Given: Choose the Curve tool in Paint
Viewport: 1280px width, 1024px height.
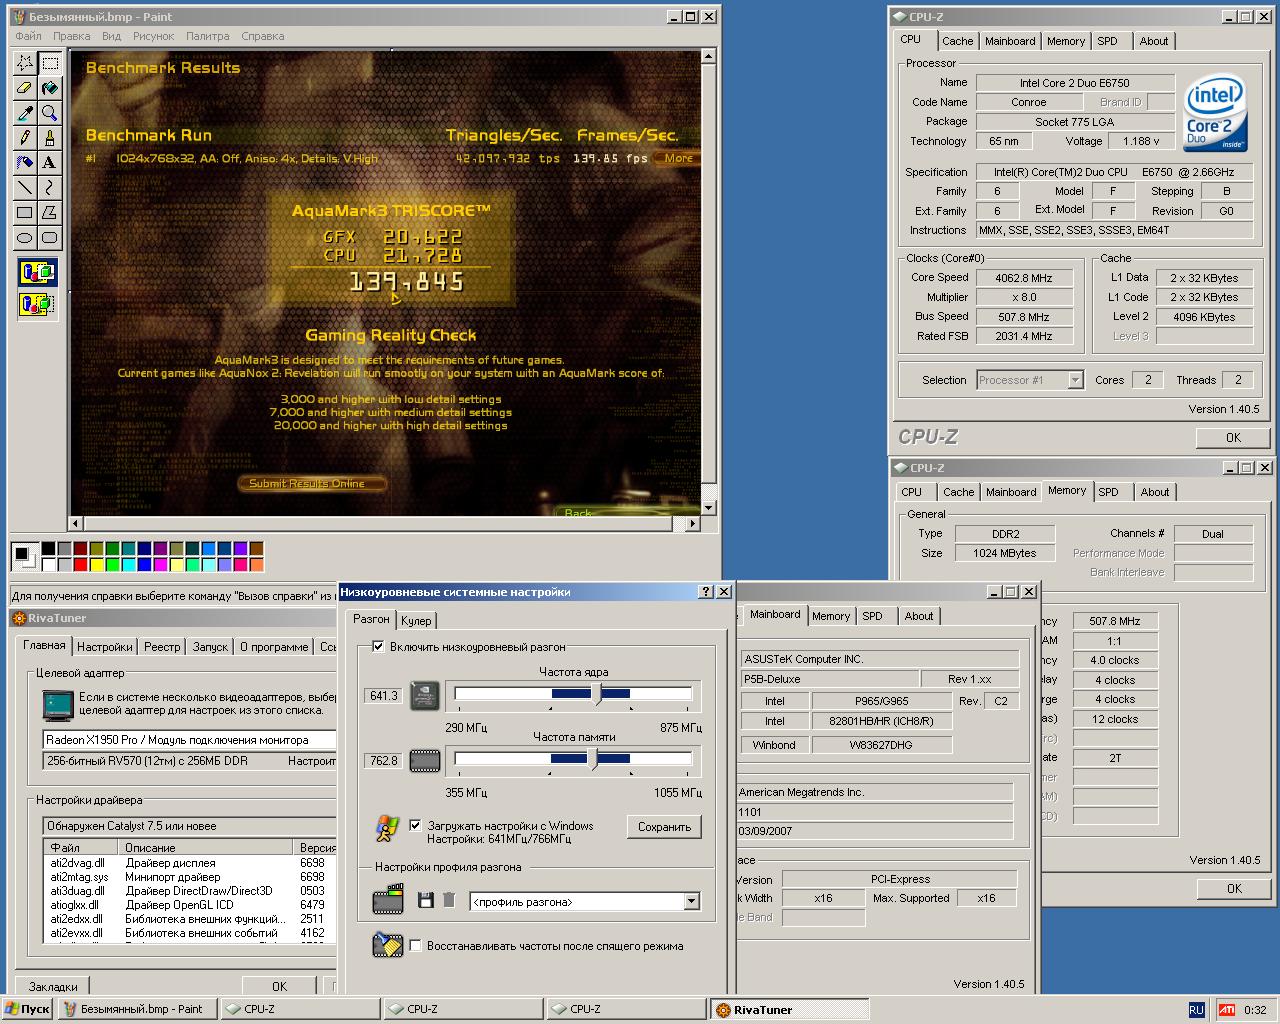Looking at the screenshot, I should [x=50, y=187].
